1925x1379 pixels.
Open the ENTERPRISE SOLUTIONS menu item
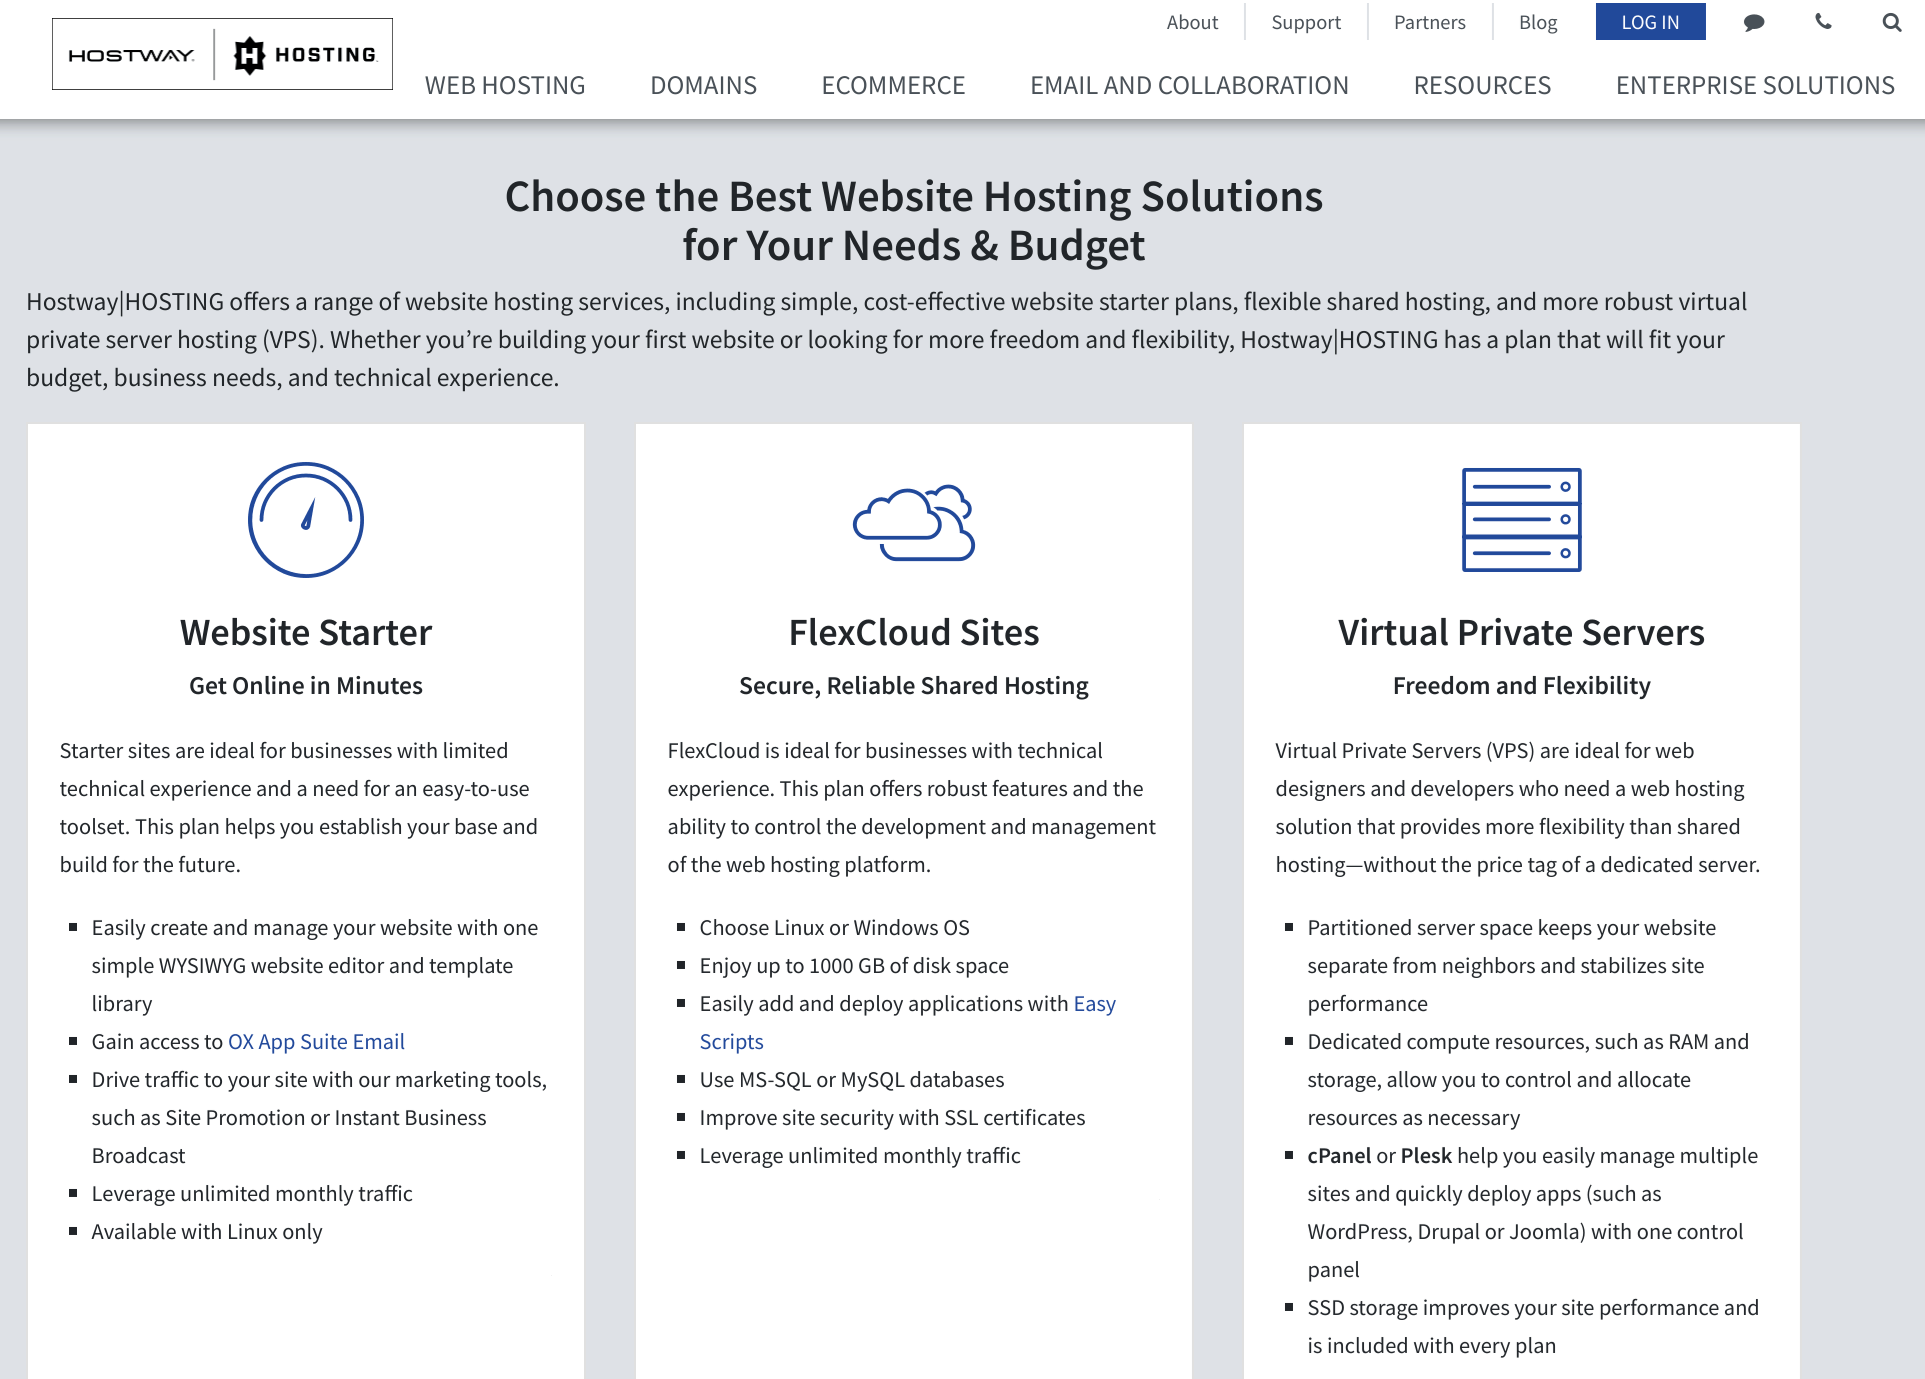(x=1756, y=85)
